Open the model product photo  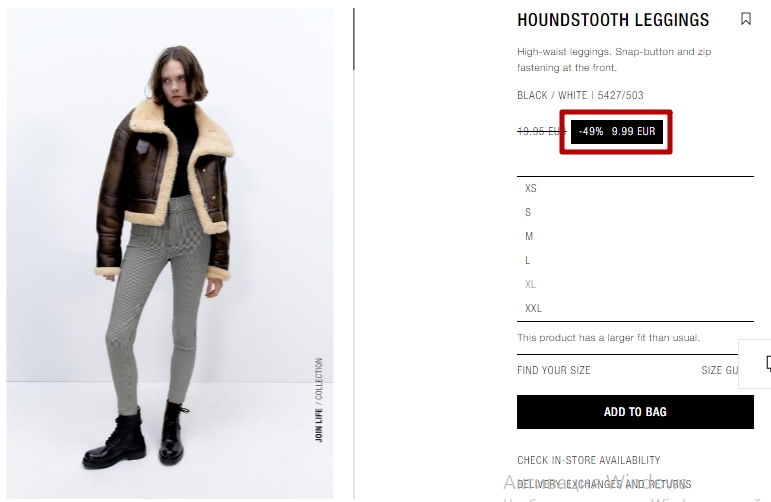(x=170, y=253)
